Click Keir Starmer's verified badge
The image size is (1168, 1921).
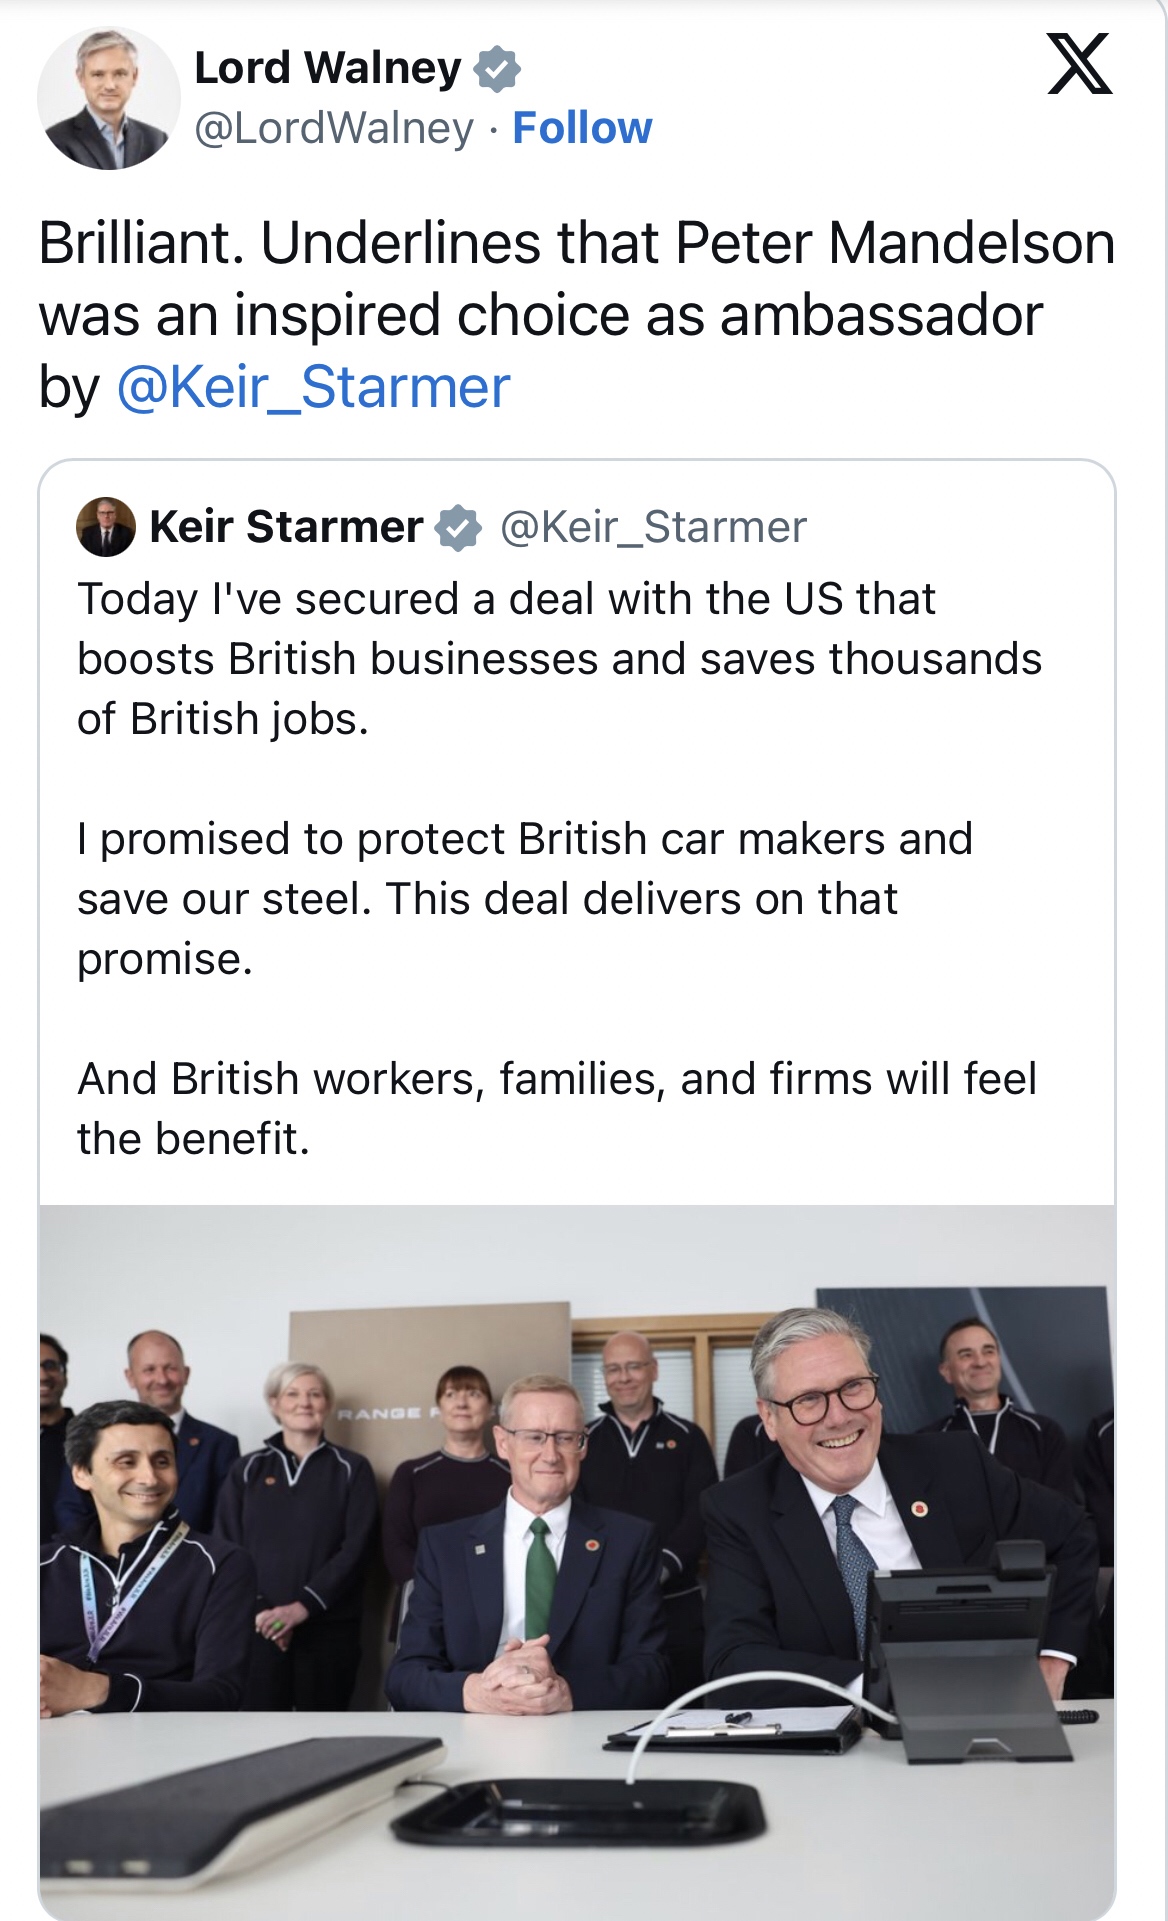point(459,528)
